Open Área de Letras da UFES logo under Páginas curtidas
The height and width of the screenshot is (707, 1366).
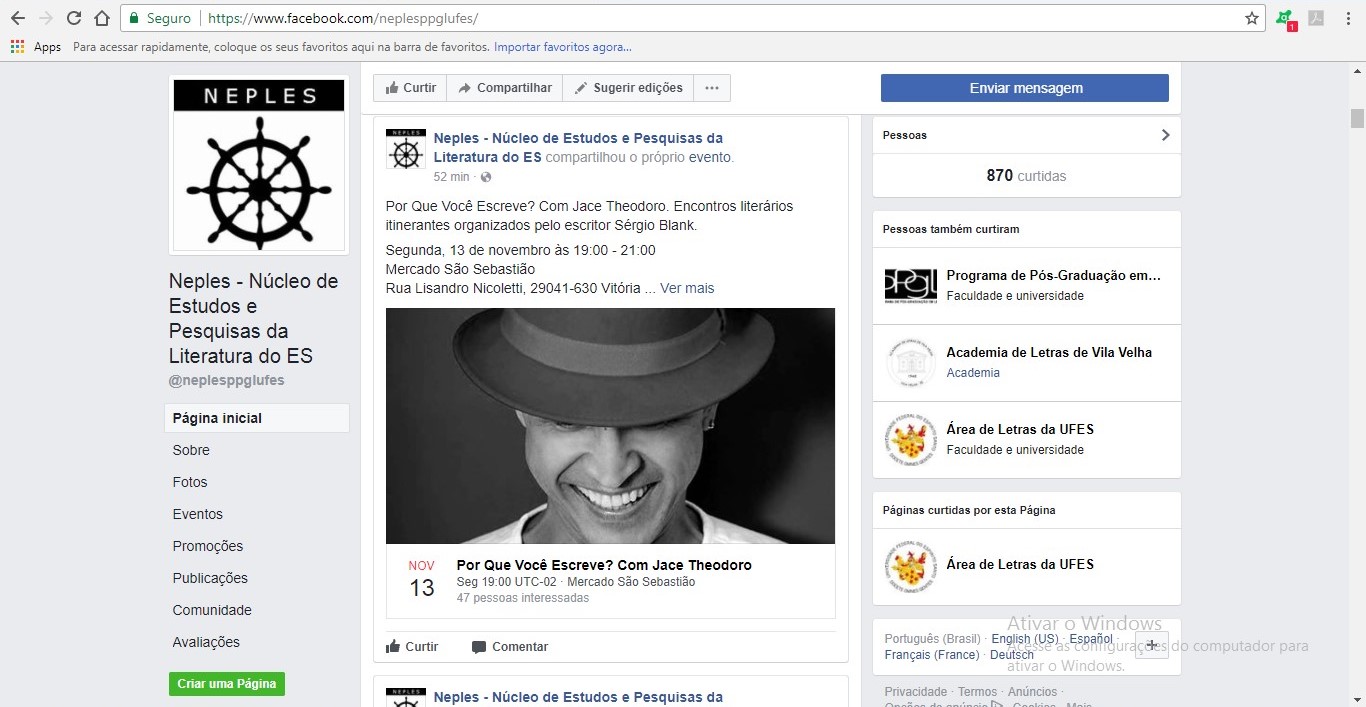[910, 567]
